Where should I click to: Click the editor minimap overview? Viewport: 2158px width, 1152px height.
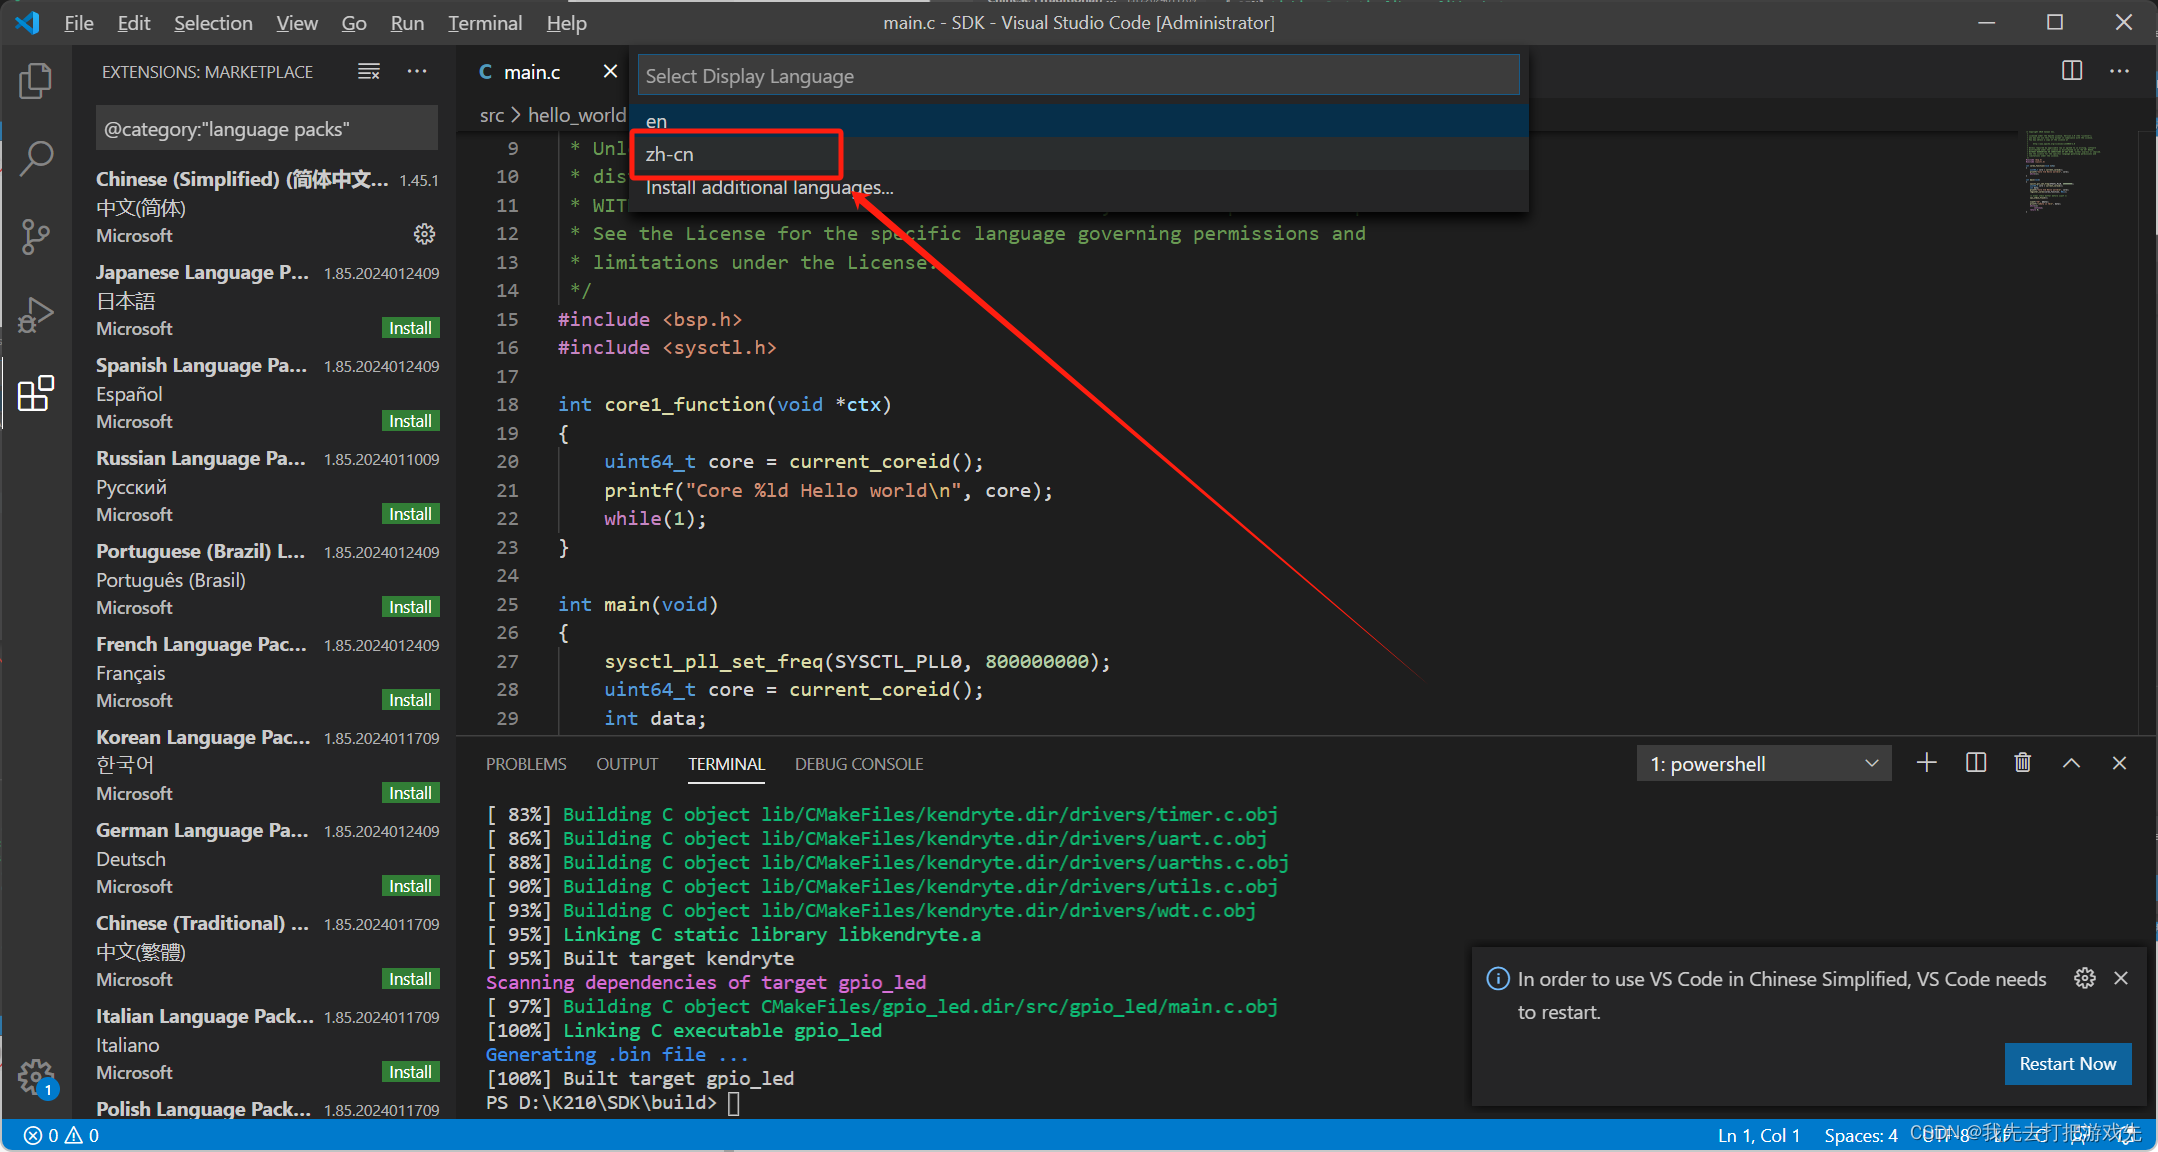click(x=2080, y=170)
